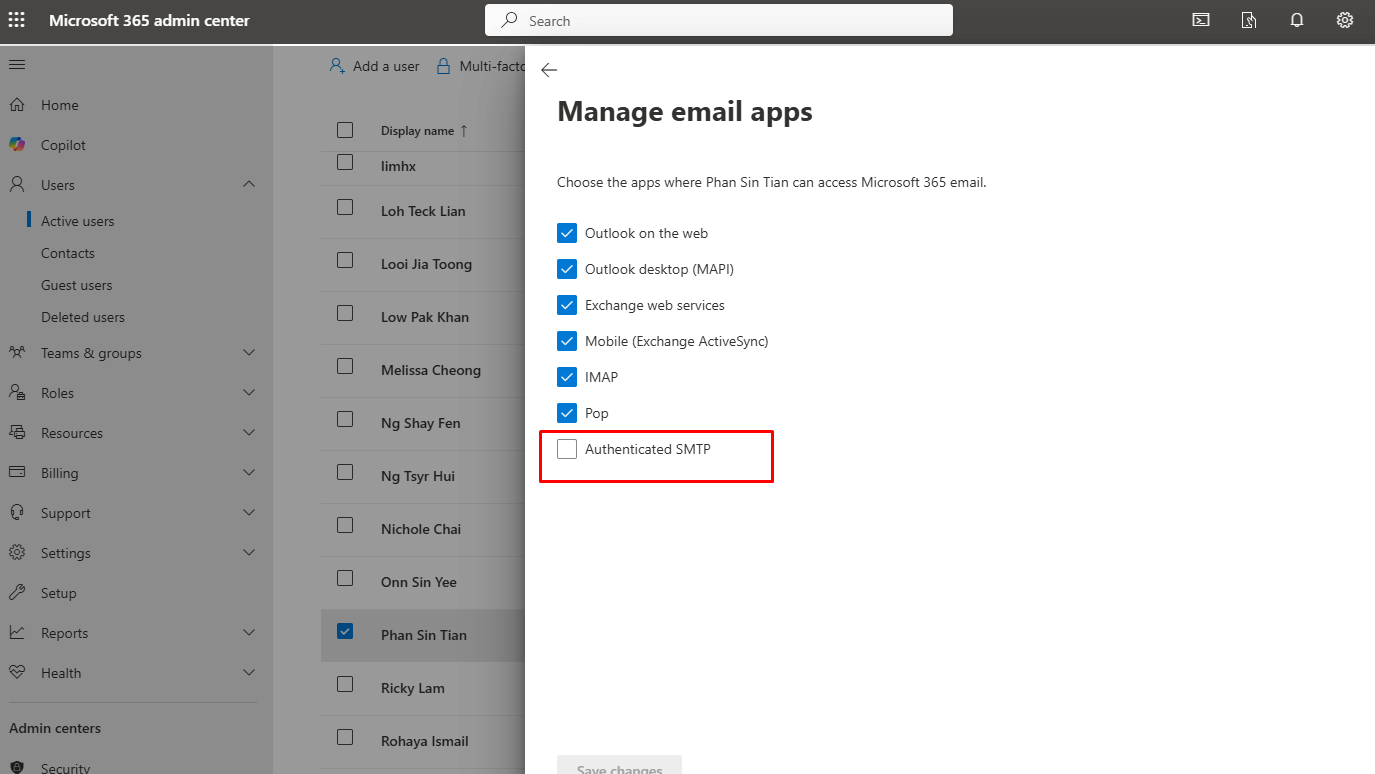1375x774 pixels.
Task: Click the Setup wrench icon
Action: (17, 593)
